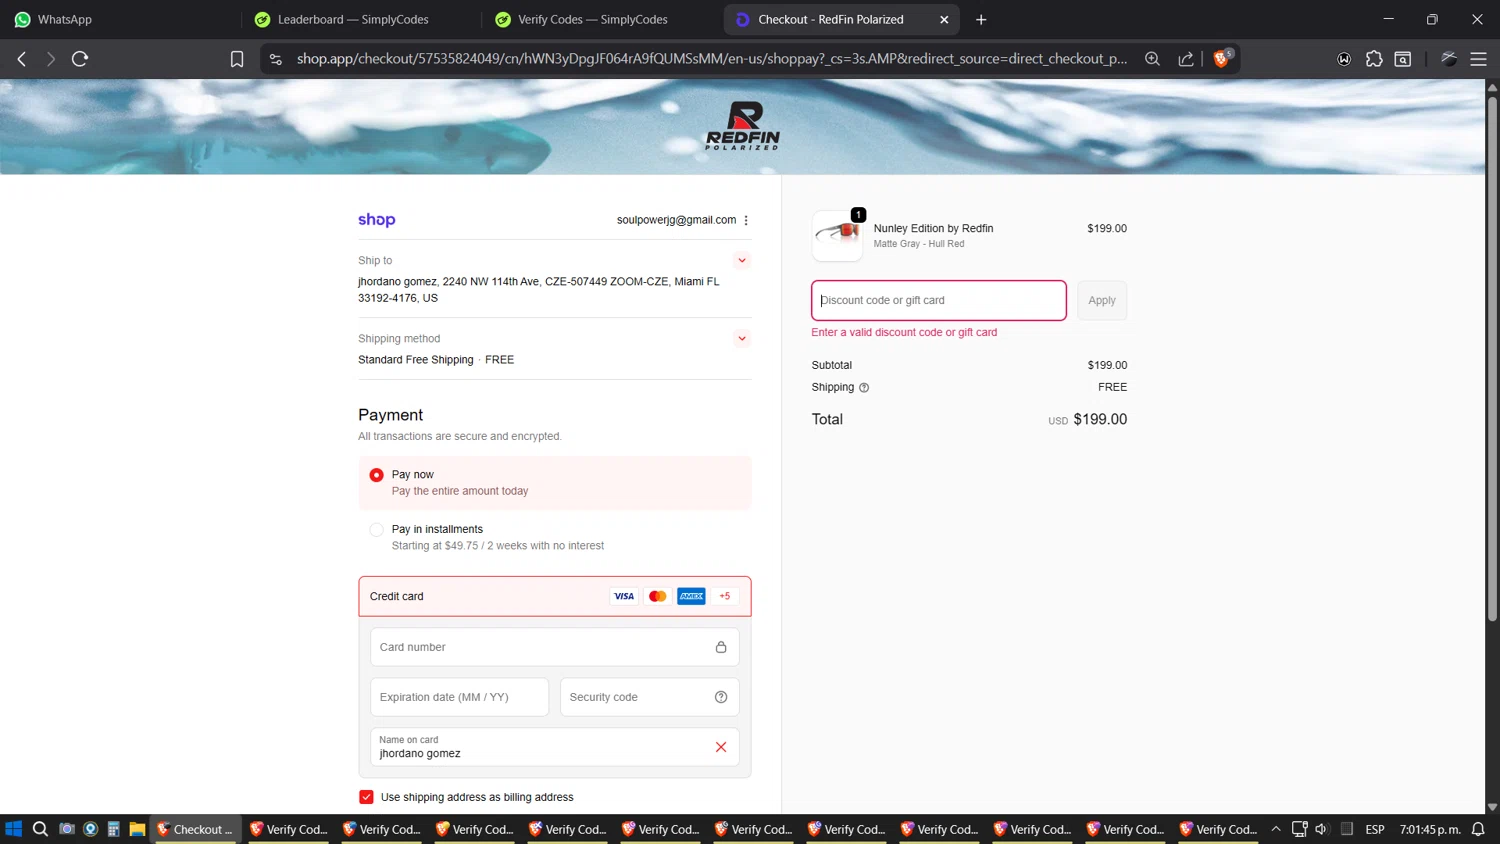Viewport: 1500px width, 844px height.
Task: Share this page via the share icon
Action: pos(1186,59)
